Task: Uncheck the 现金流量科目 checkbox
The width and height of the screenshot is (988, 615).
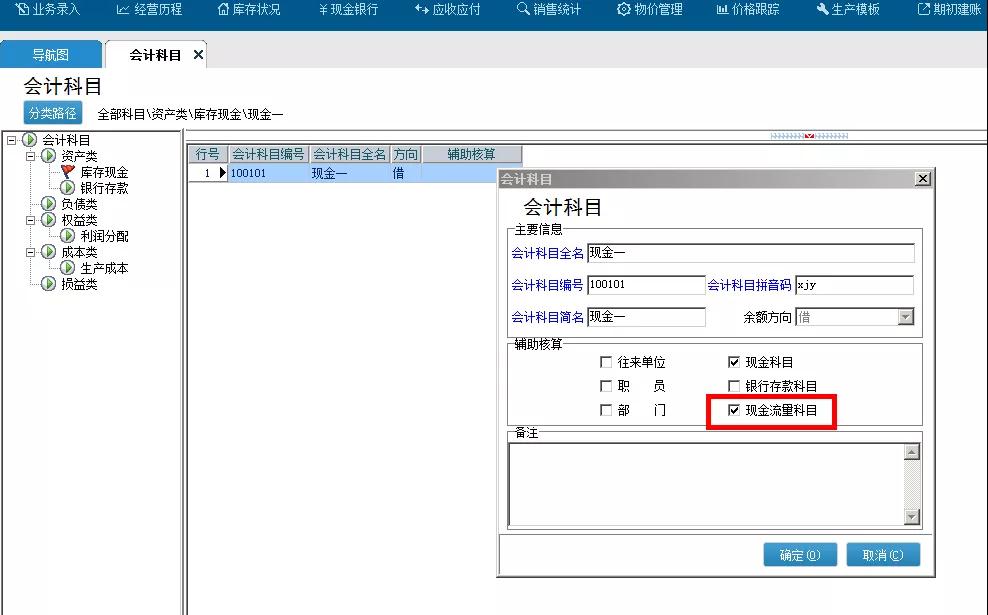Action: coord(734,410)
